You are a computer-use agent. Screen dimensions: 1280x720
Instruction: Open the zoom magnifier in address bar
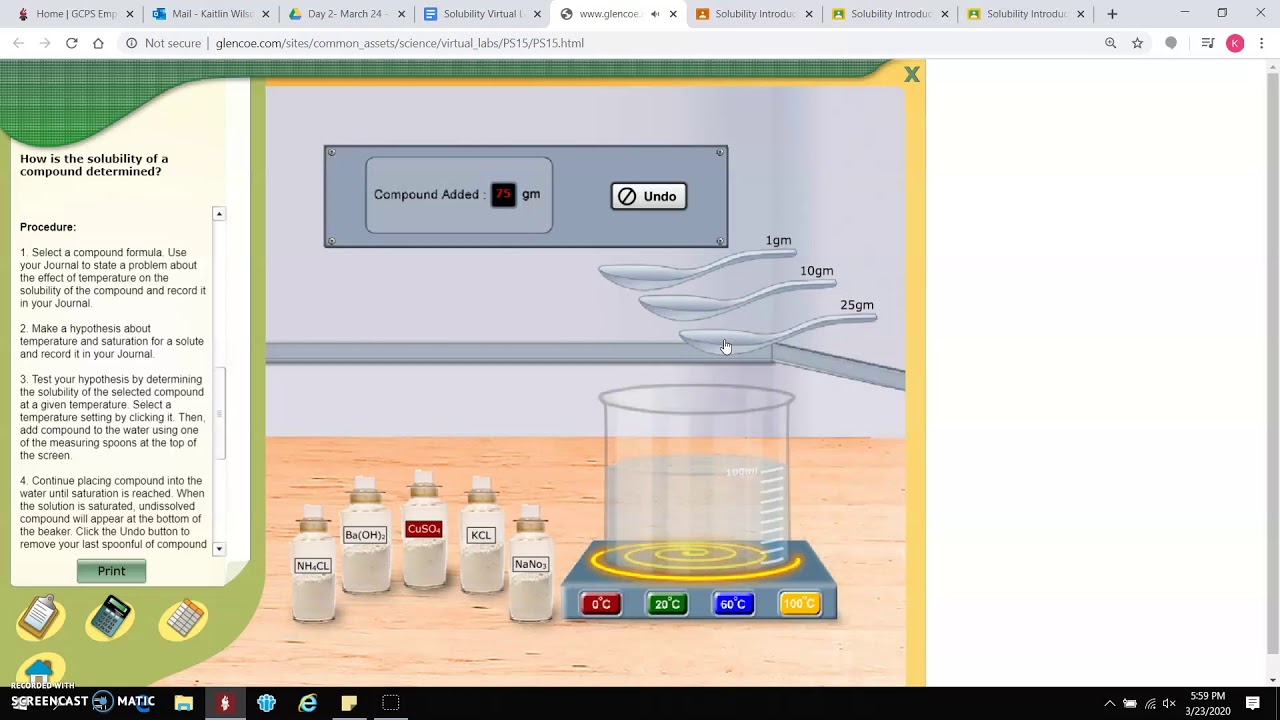pos(1110,43)
